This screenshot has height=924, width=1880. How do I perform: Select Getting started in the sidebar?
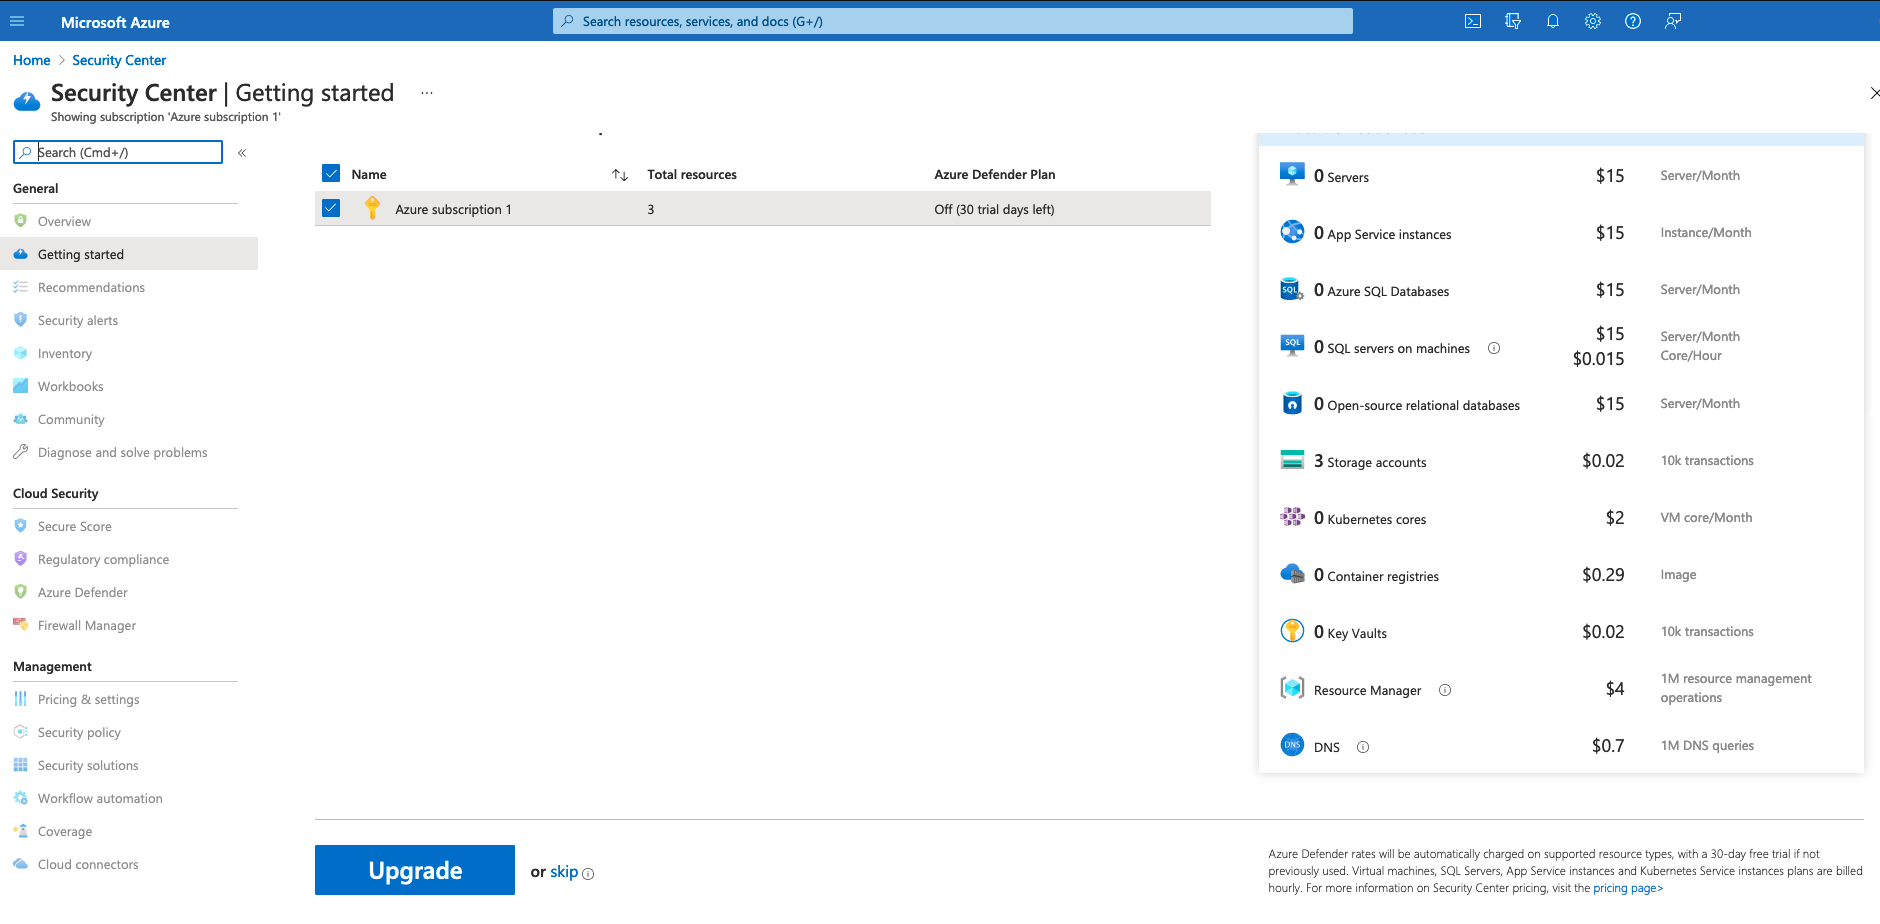(129, 254)
